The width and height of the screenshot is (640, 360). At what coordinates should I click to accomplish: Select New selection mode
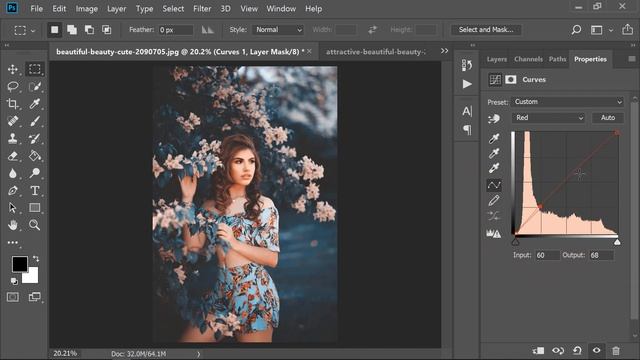point(54,30)
